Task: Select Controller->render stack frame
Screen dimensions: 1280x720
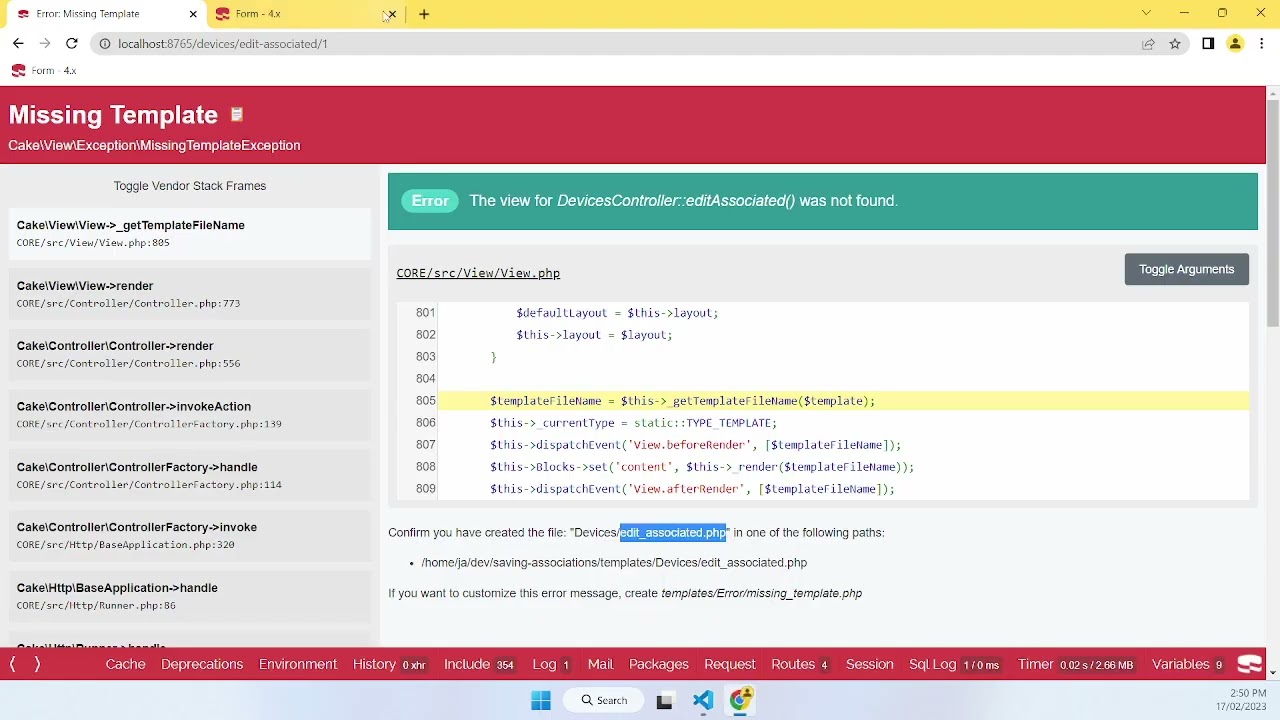Action: (189, 354)
